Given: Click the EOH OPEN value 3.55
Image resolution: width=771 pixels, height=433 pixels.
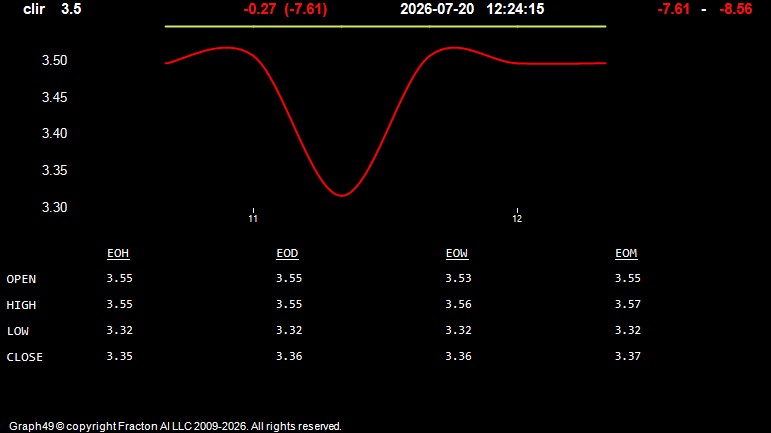Looking at the screenshot, I should (x=119, y=278).
